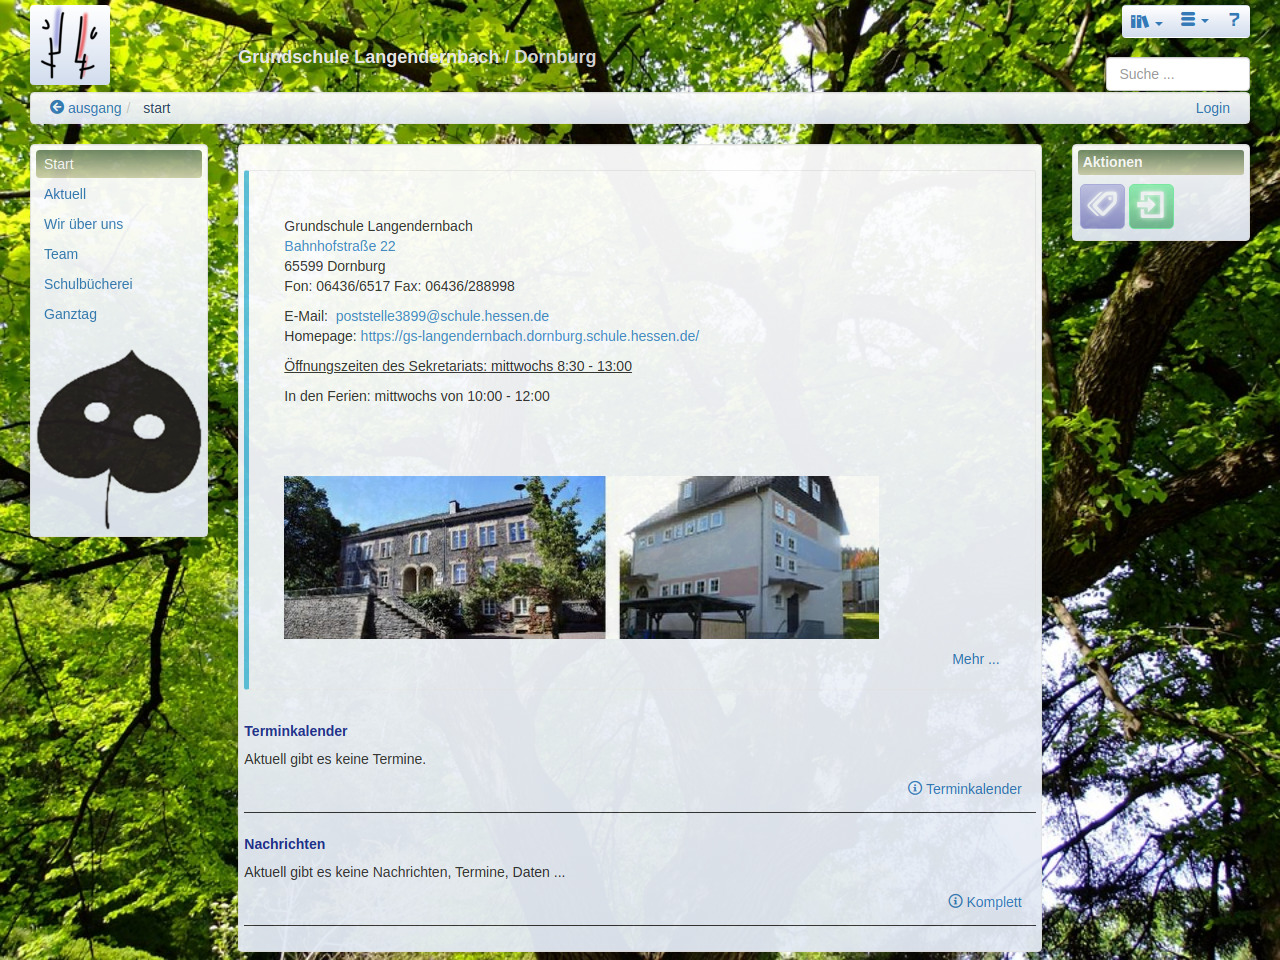This screenshot has width=1280, height=960.
Task: Click the Login link
Action: (x=1212, y=108)
